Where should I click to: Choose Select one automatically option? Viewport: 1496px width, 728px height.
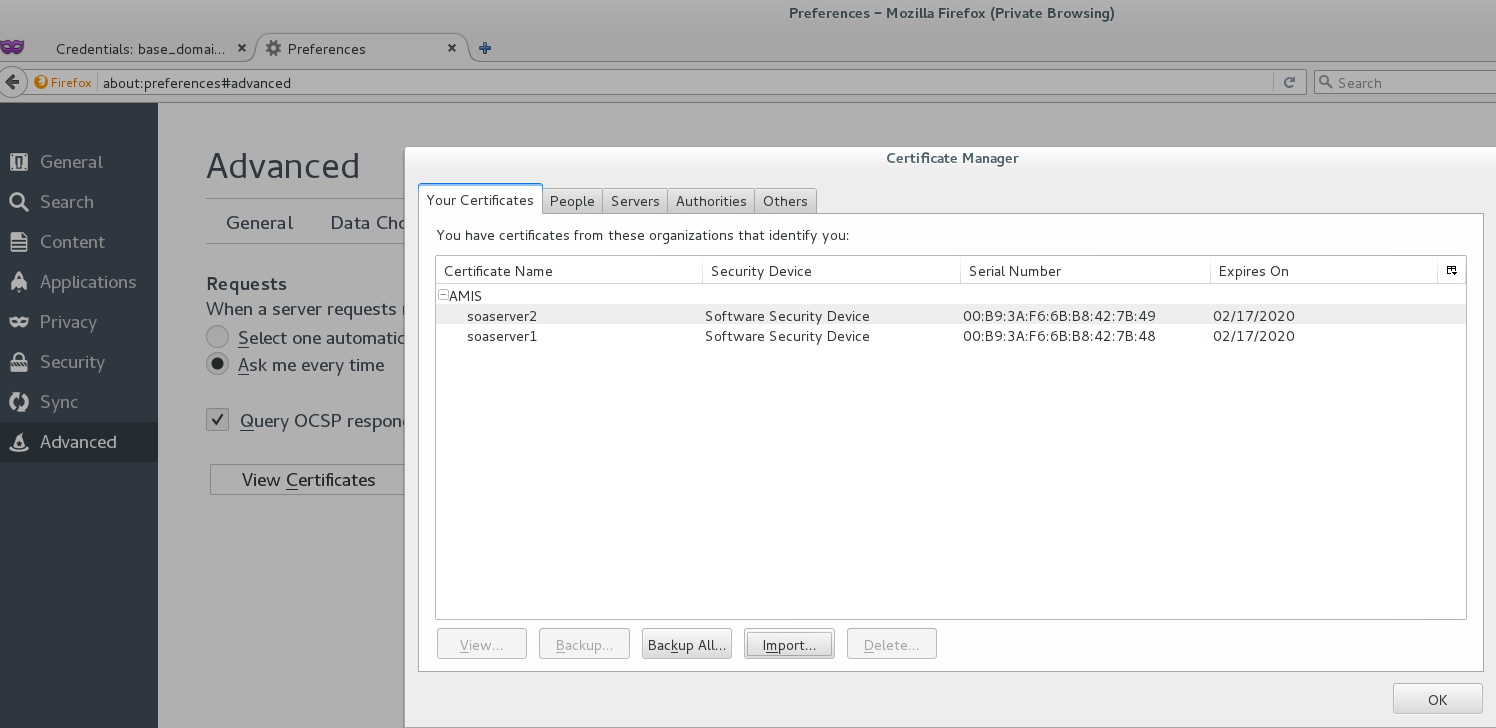click(x=217, y=336)
